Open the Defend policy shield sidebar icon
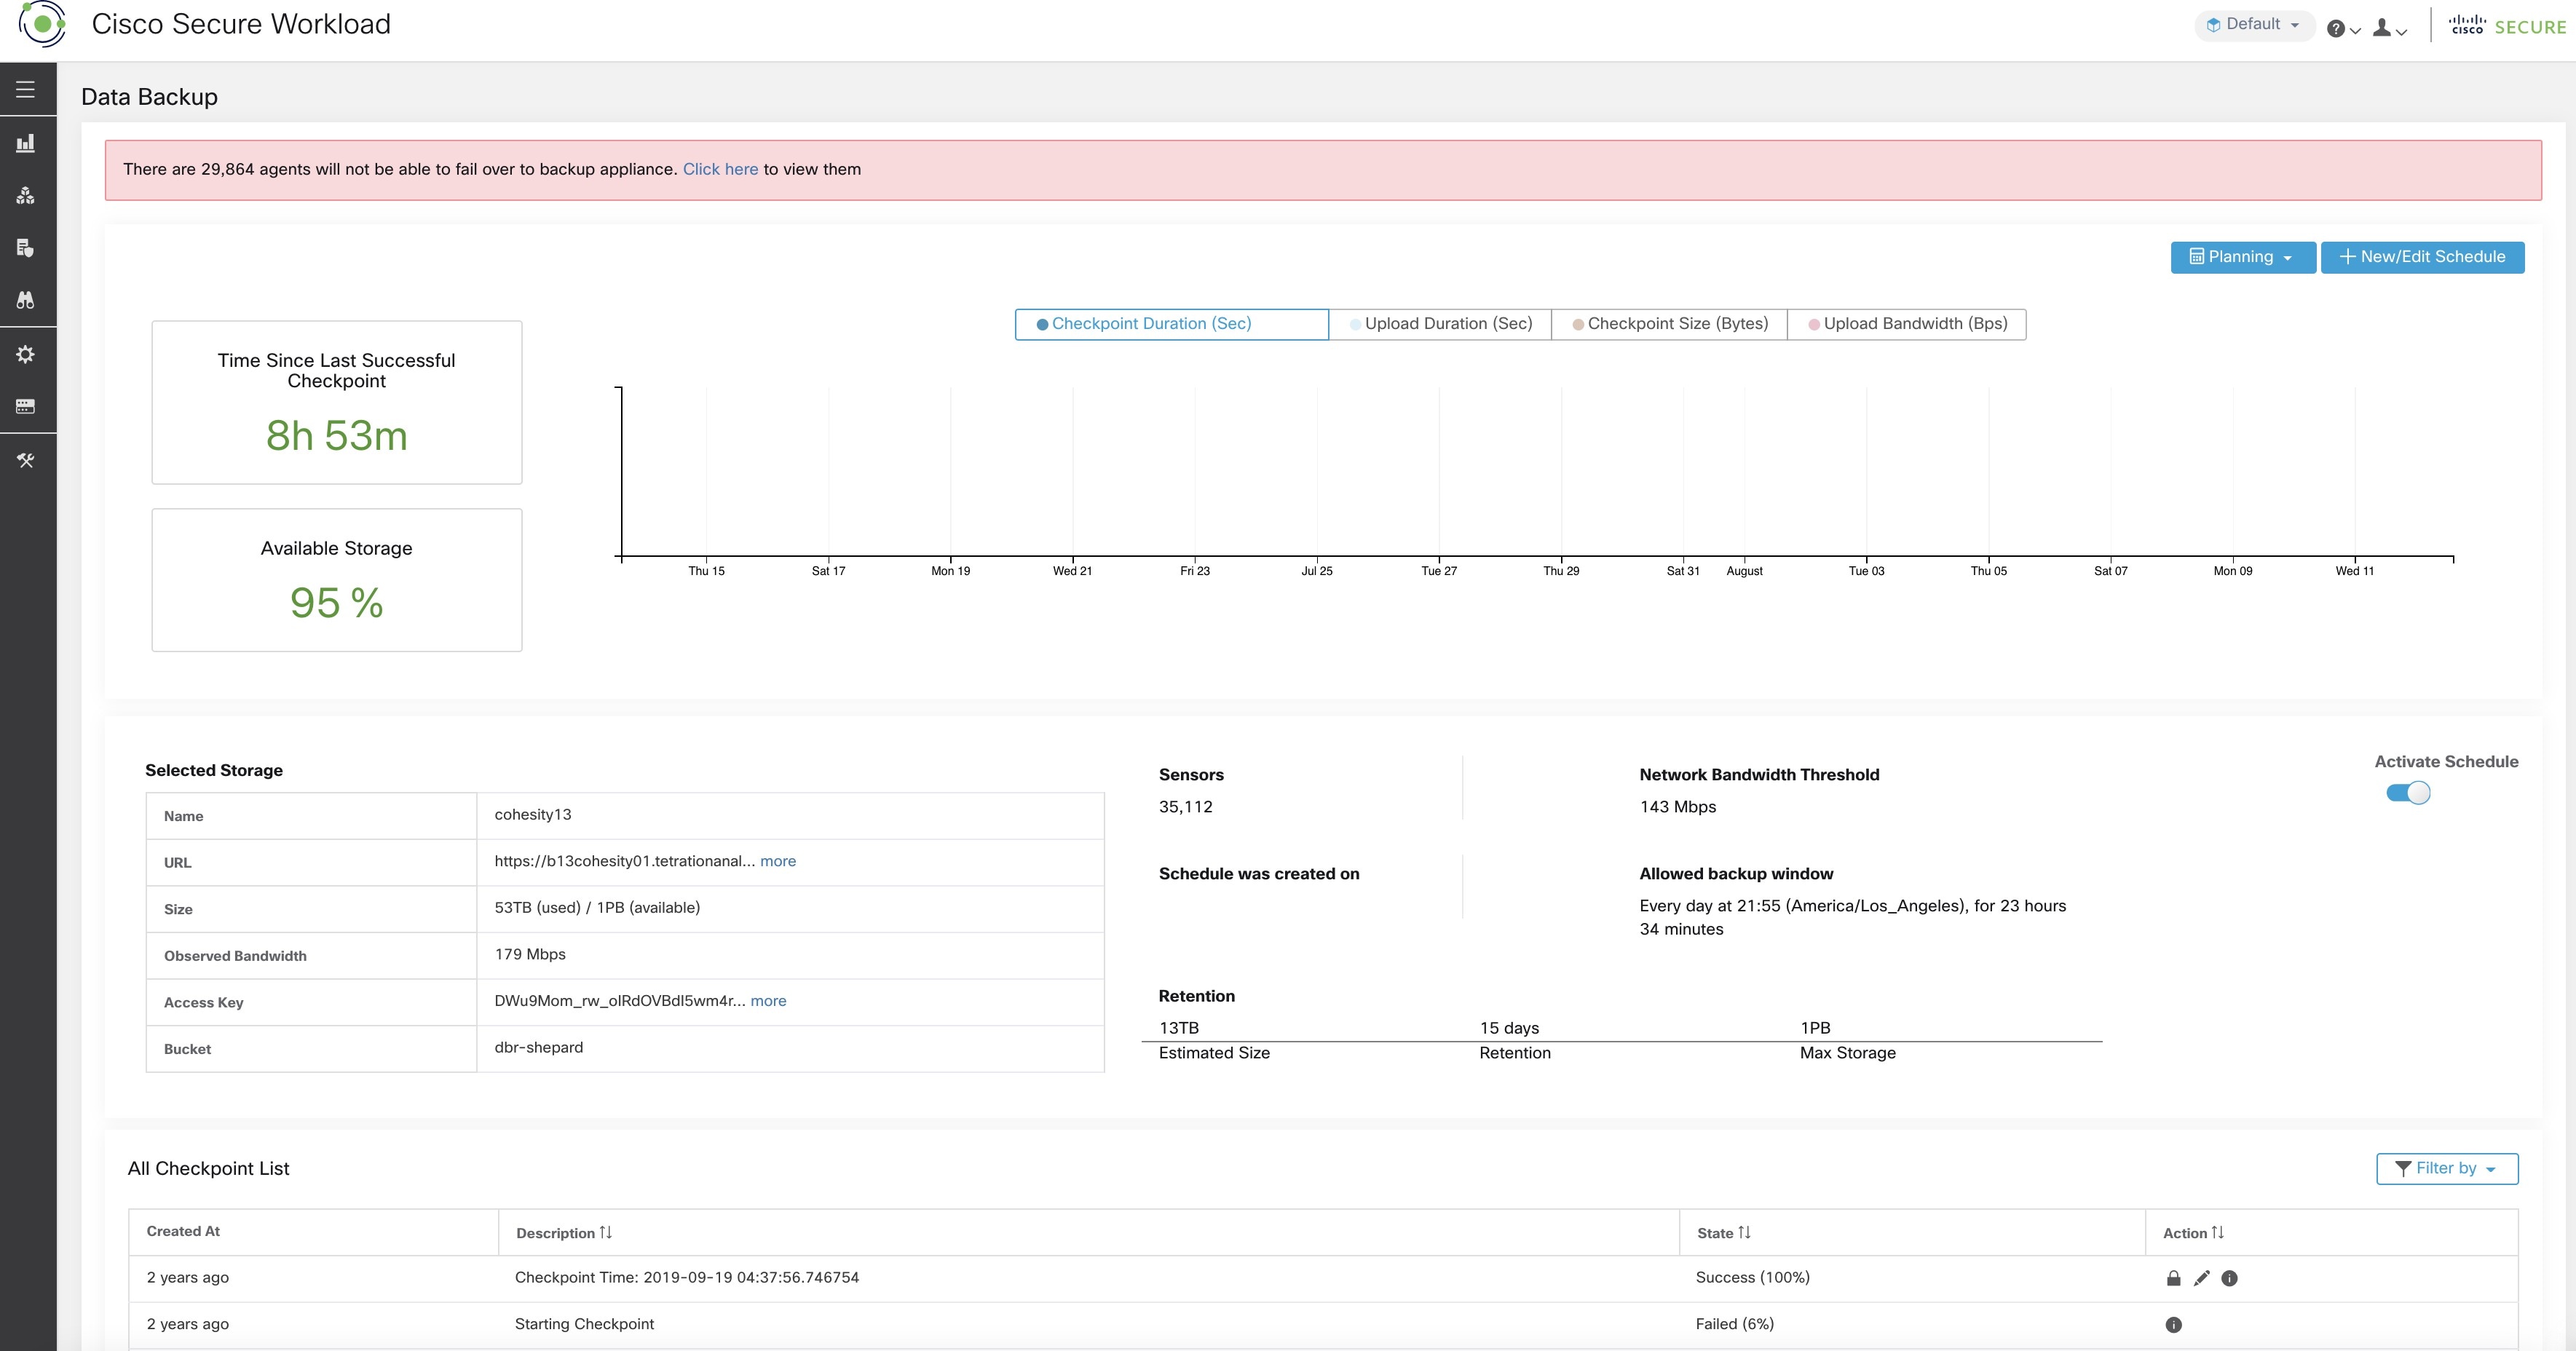 [x=26, y=248]
